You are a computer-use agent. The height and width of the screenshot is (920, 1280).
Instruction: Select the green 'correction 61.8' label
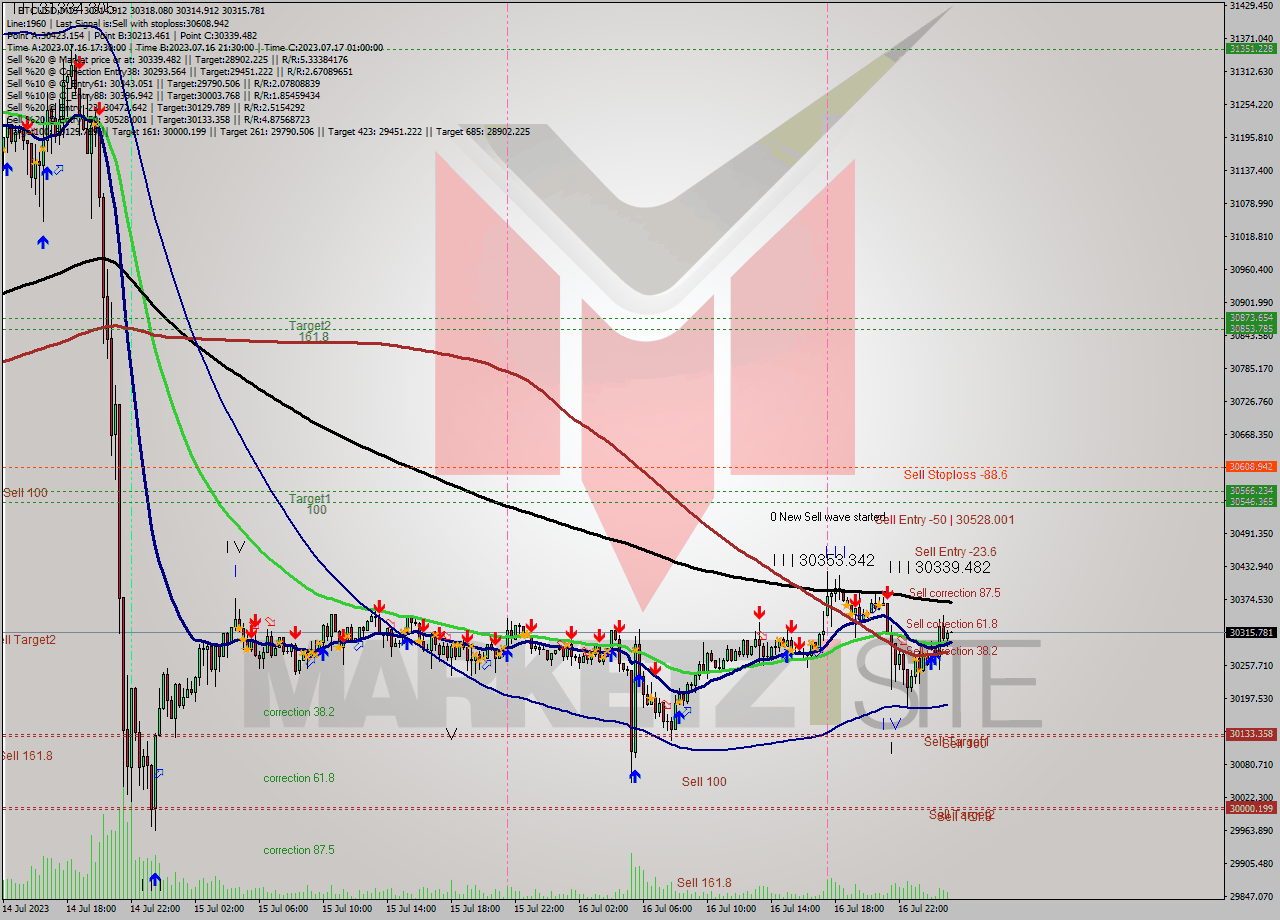(x=299, y=778)
